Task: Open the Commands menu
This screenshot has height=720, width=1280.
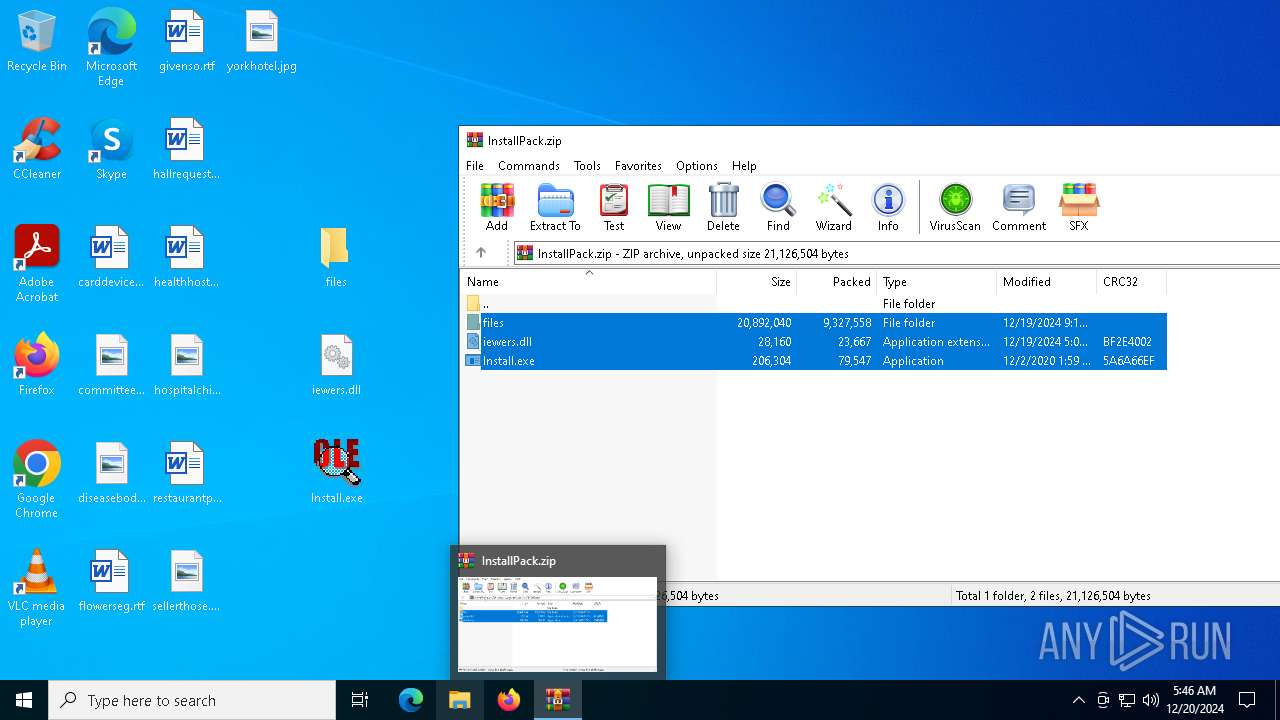Action: click(529, 166)
